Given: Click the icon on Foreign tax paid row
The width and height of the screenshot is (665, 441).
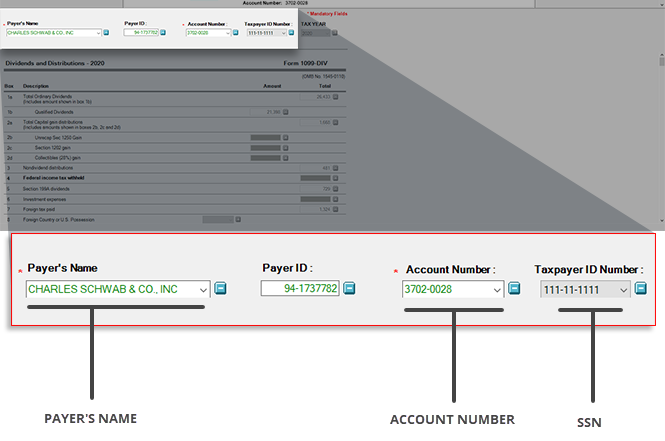Looking at the screenshot, I should pos(335,209).
